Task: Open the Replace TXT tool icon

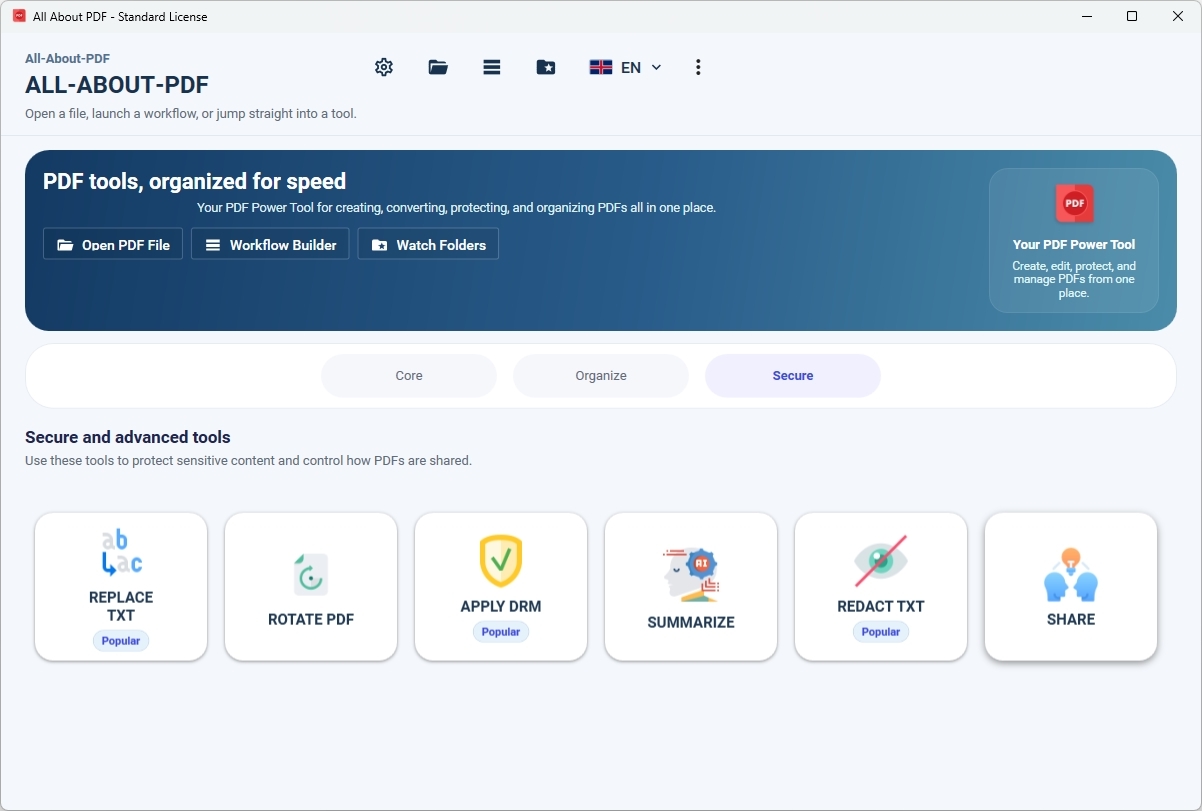Action: pos(121,554)
